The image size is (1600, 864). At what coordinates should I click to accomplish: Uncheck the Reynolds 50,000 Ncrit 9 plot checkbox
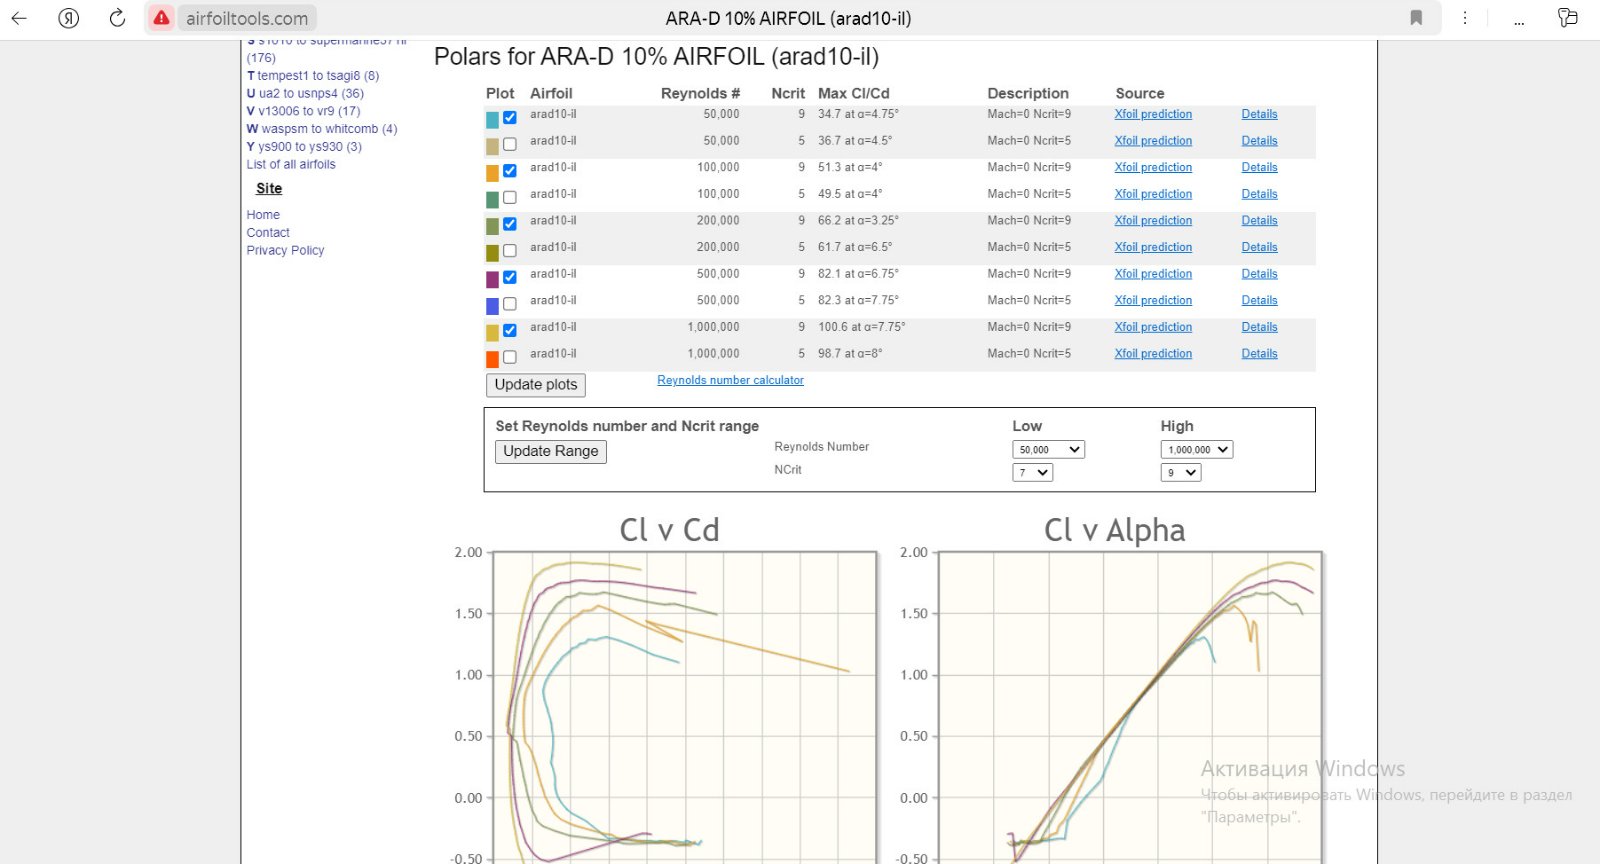point(510,118)
